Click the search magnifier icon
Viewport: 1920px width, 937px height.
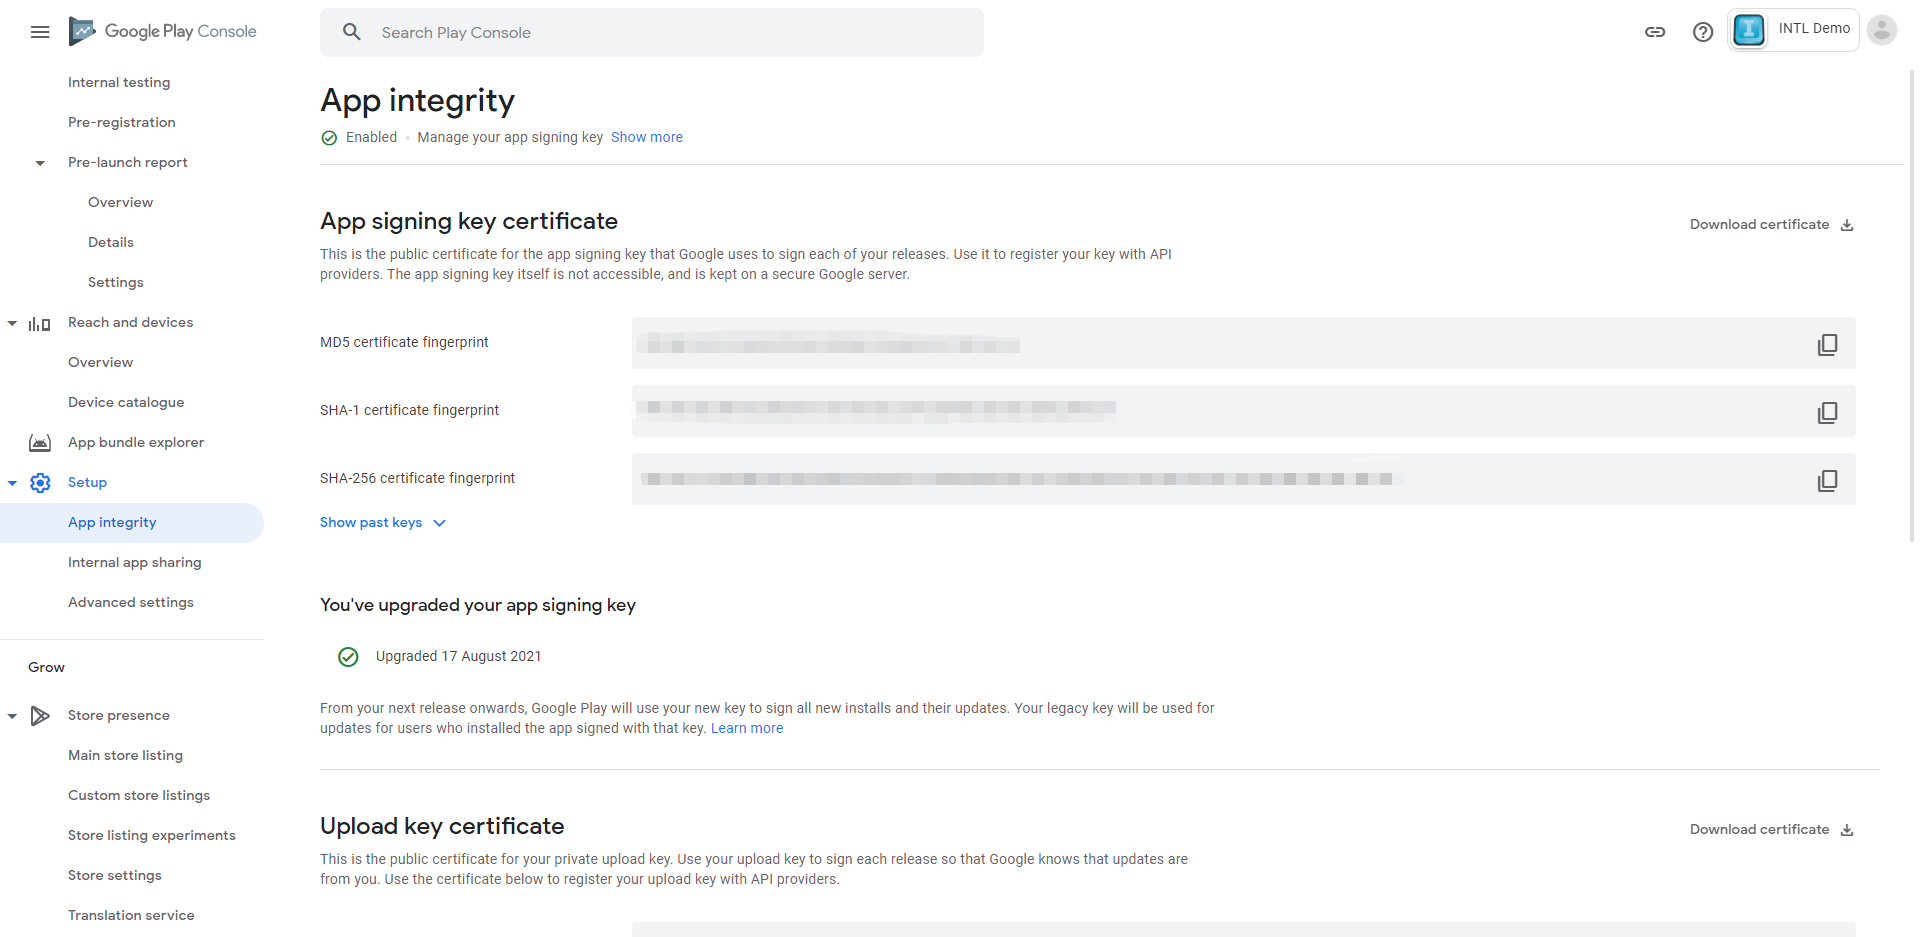pos(352,31)
